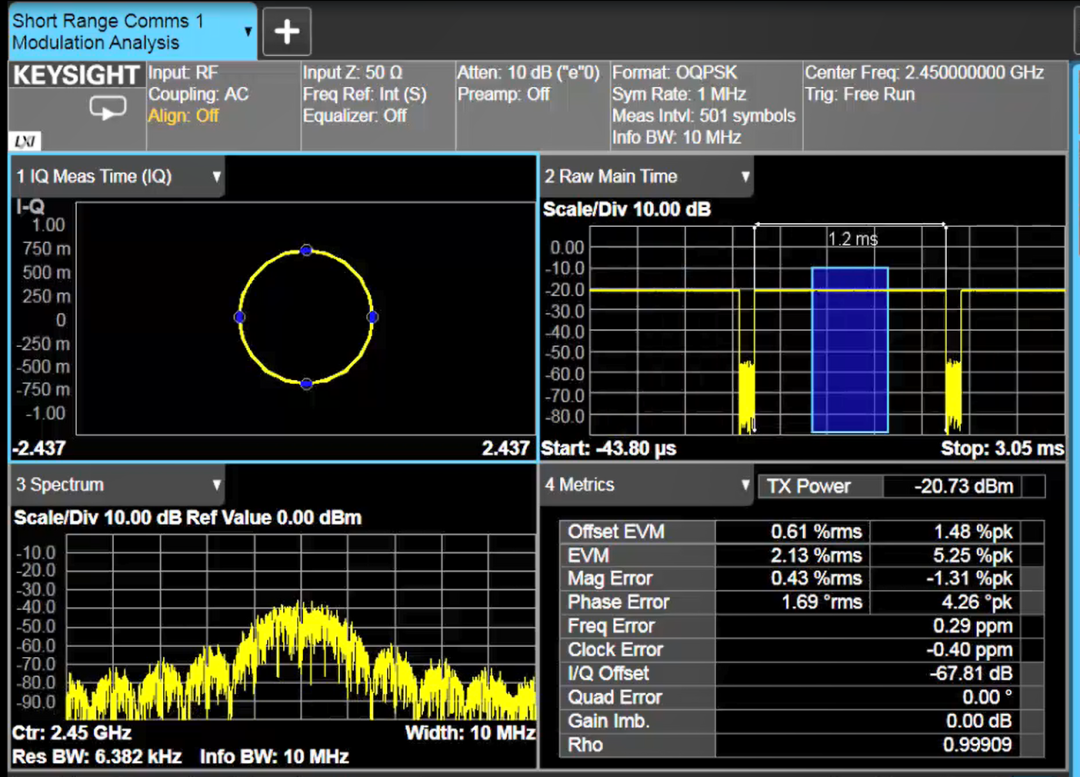Click the LXI status icon

pos(22,141)
